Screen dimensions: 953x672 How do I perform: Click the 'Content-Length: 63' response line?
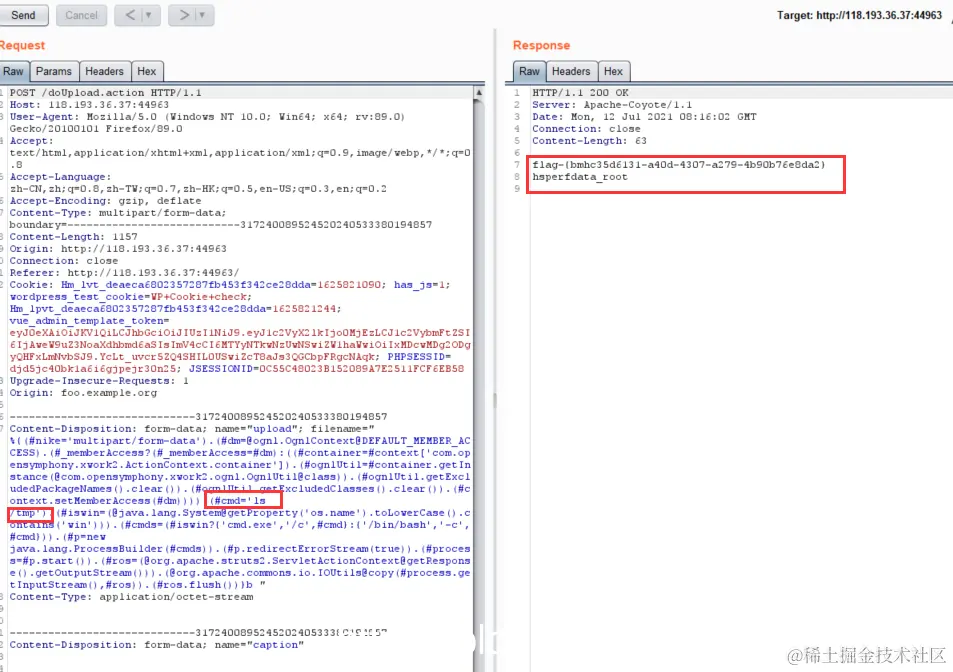point(589,141)
